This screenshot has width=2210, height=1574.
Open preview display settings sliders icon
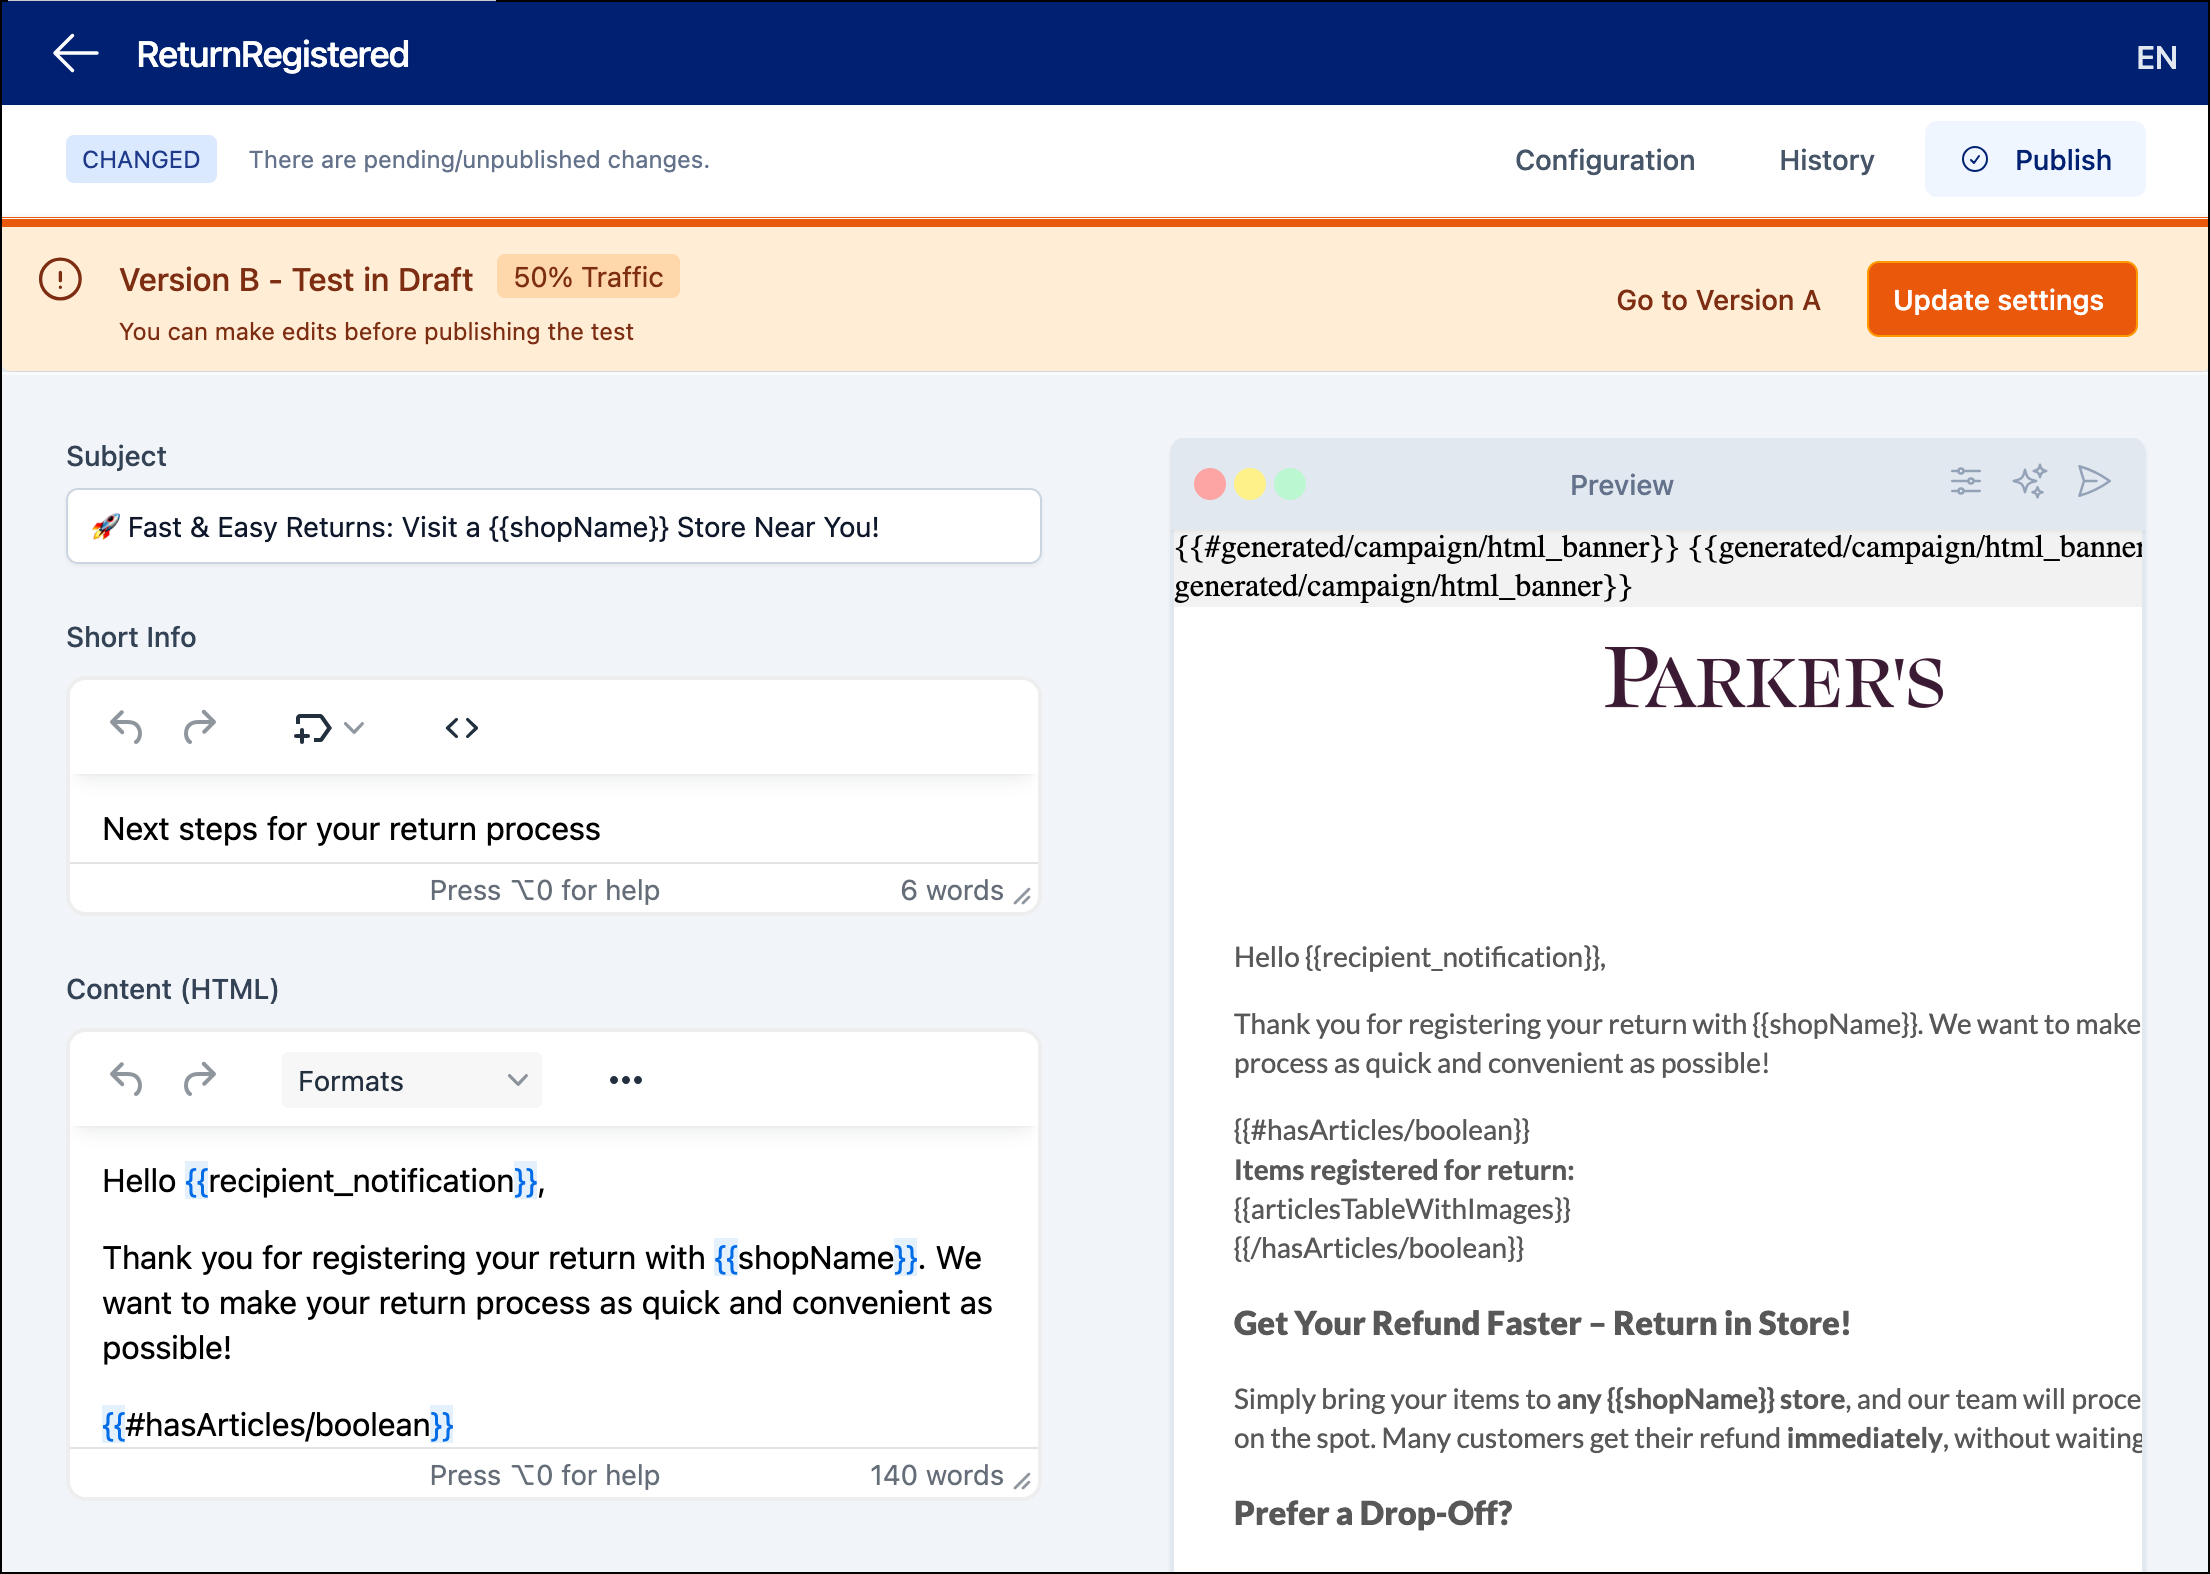point(1966,481)
